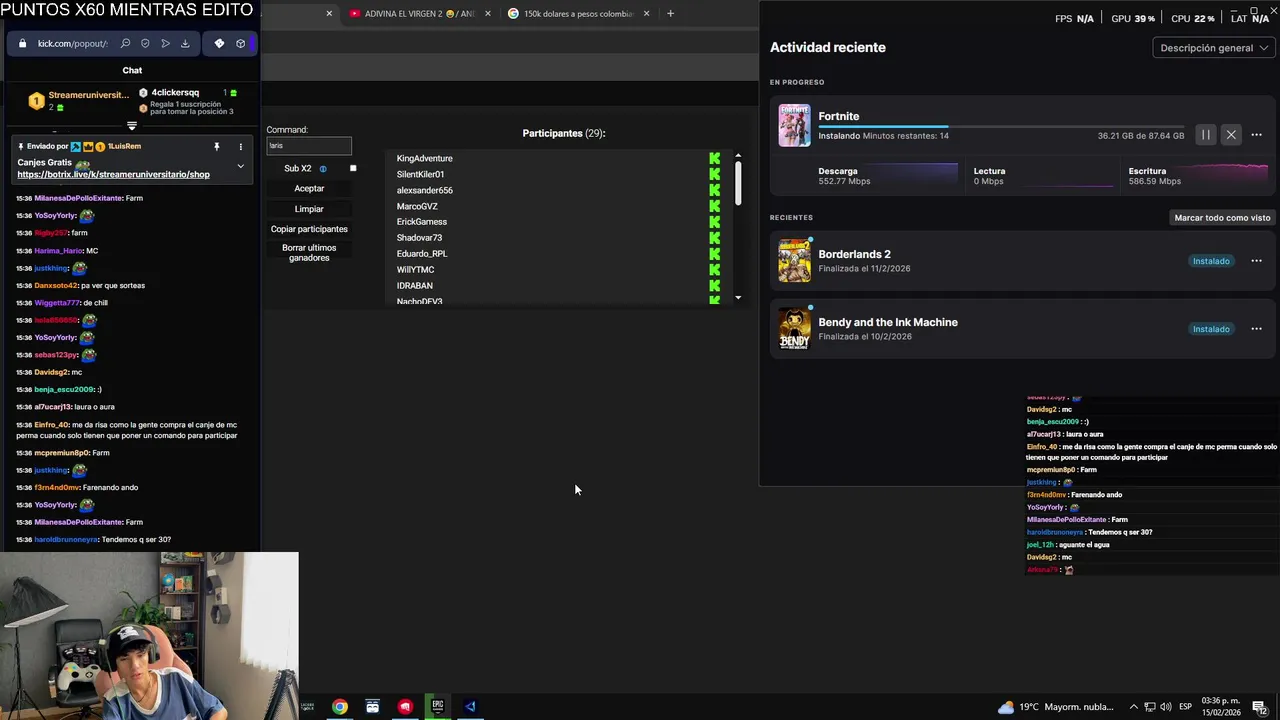
Task: Show hidden system tray icons
Action: pos(1134,707)
